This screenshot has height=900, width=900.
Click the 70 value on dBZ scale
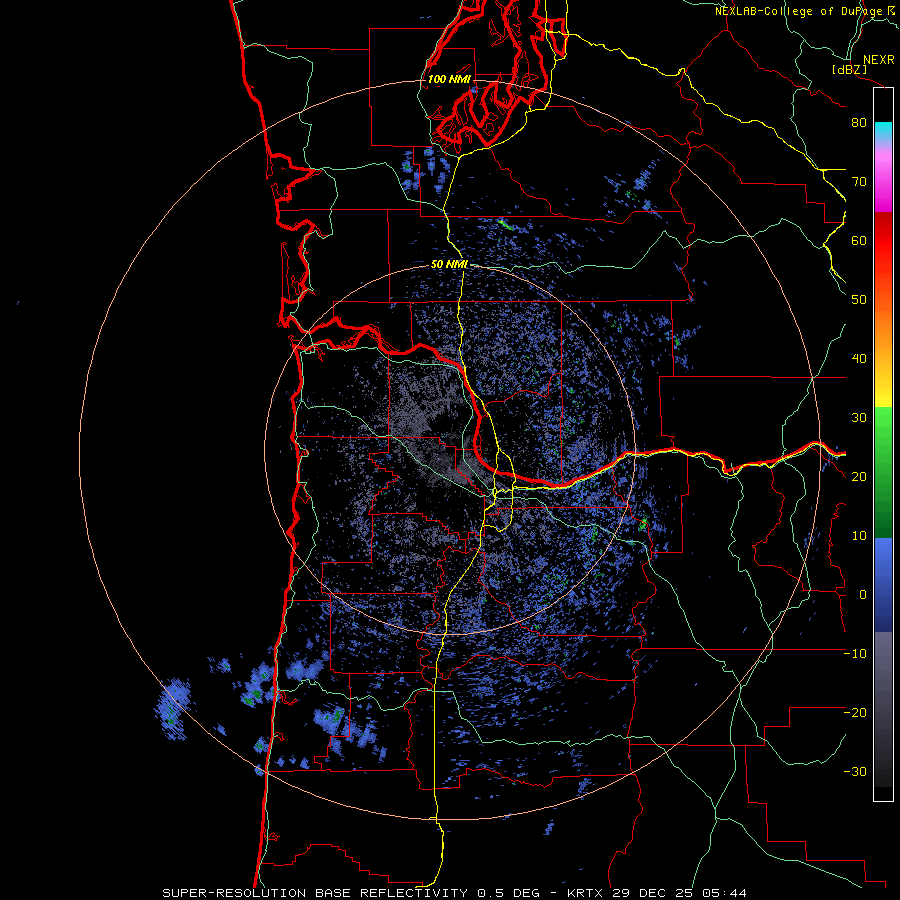(x=859, y=181)
